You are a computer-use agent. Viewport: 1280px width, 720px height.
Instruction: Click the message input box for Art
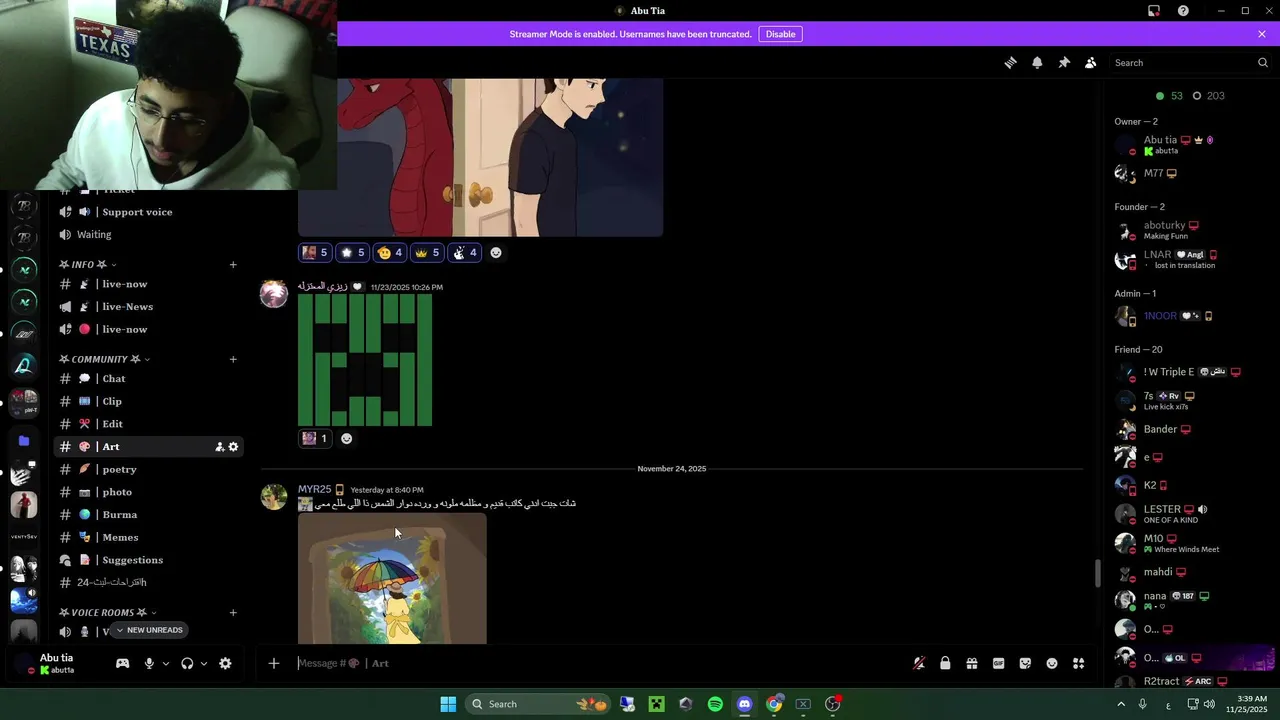[x=600, y=663]
